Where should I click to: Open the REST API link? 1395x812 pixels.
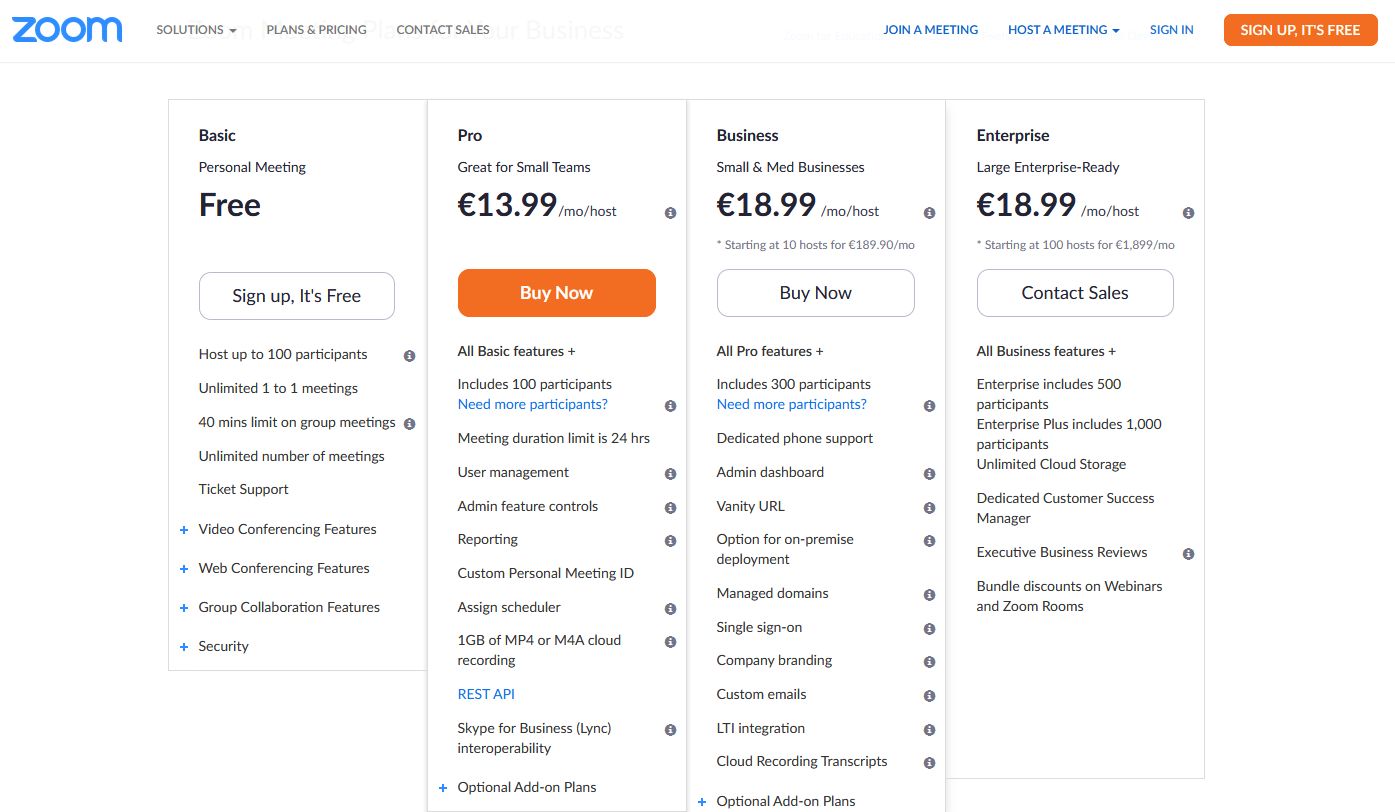(x=486, y=694)
